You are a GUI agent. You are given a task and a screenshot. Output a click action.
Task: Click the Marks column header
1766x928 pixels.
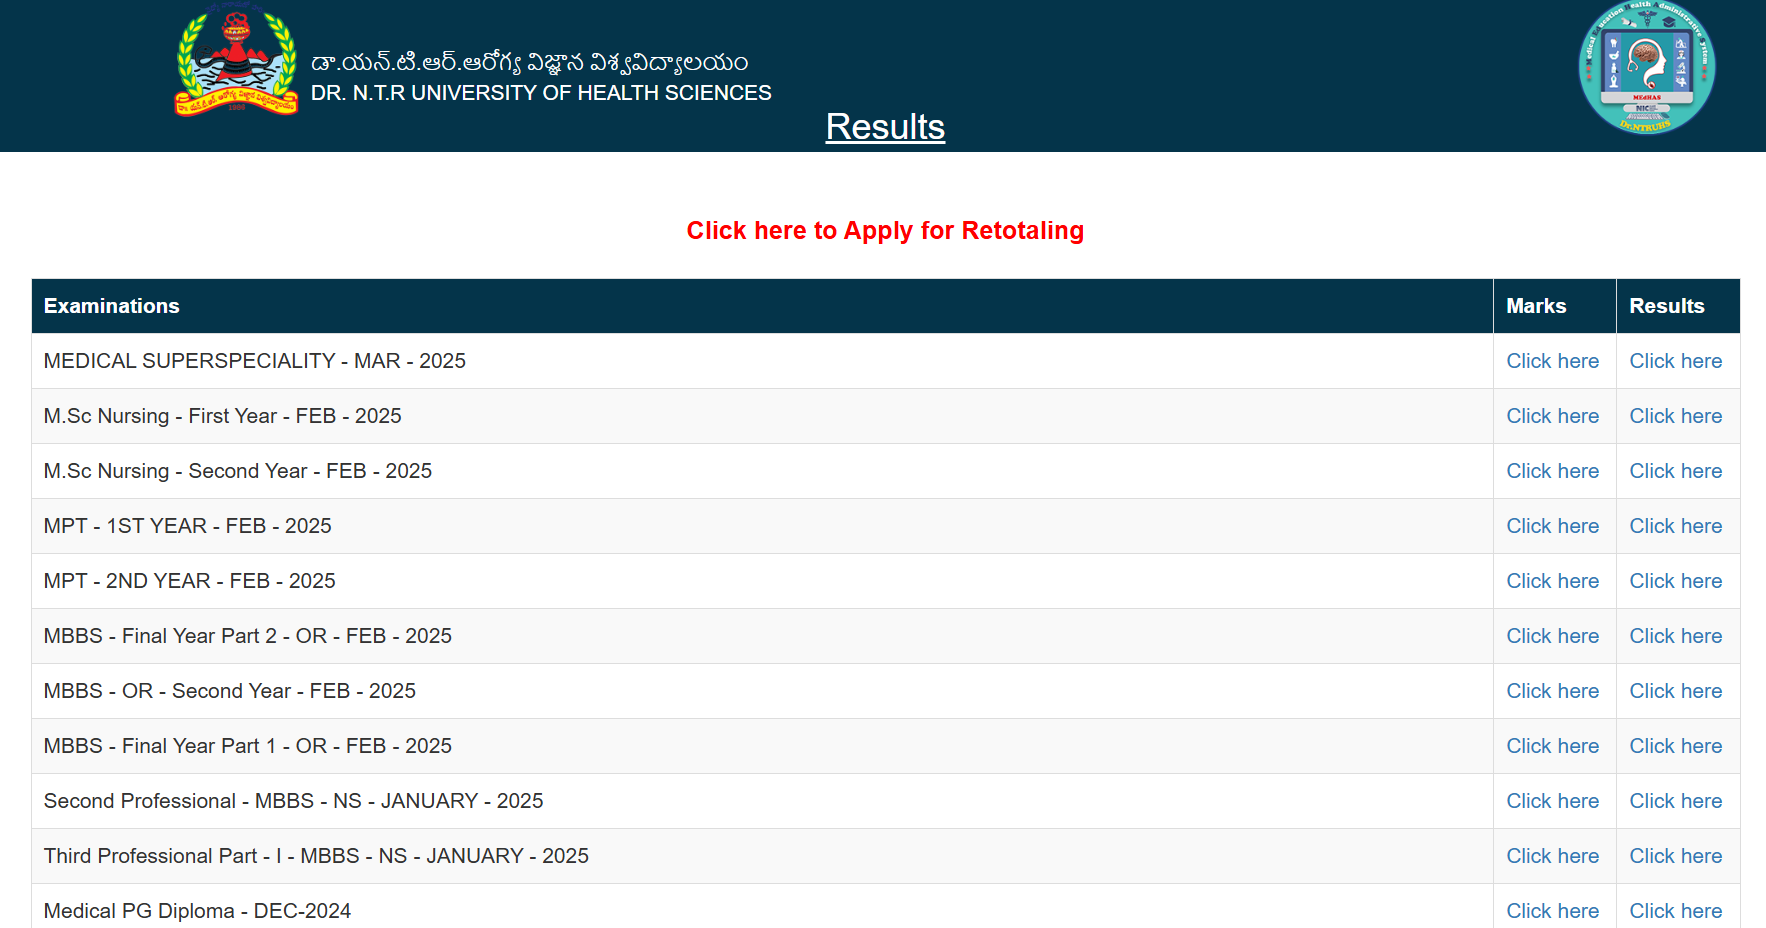click(1536, 306)
